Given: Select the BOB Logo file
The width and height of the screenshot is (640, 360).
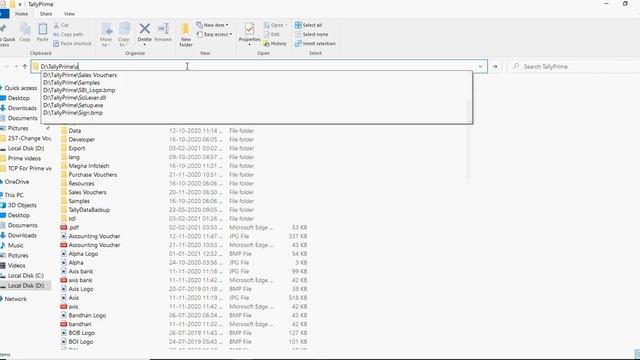Looking at the screenshot, I should [x=81, y=333].
